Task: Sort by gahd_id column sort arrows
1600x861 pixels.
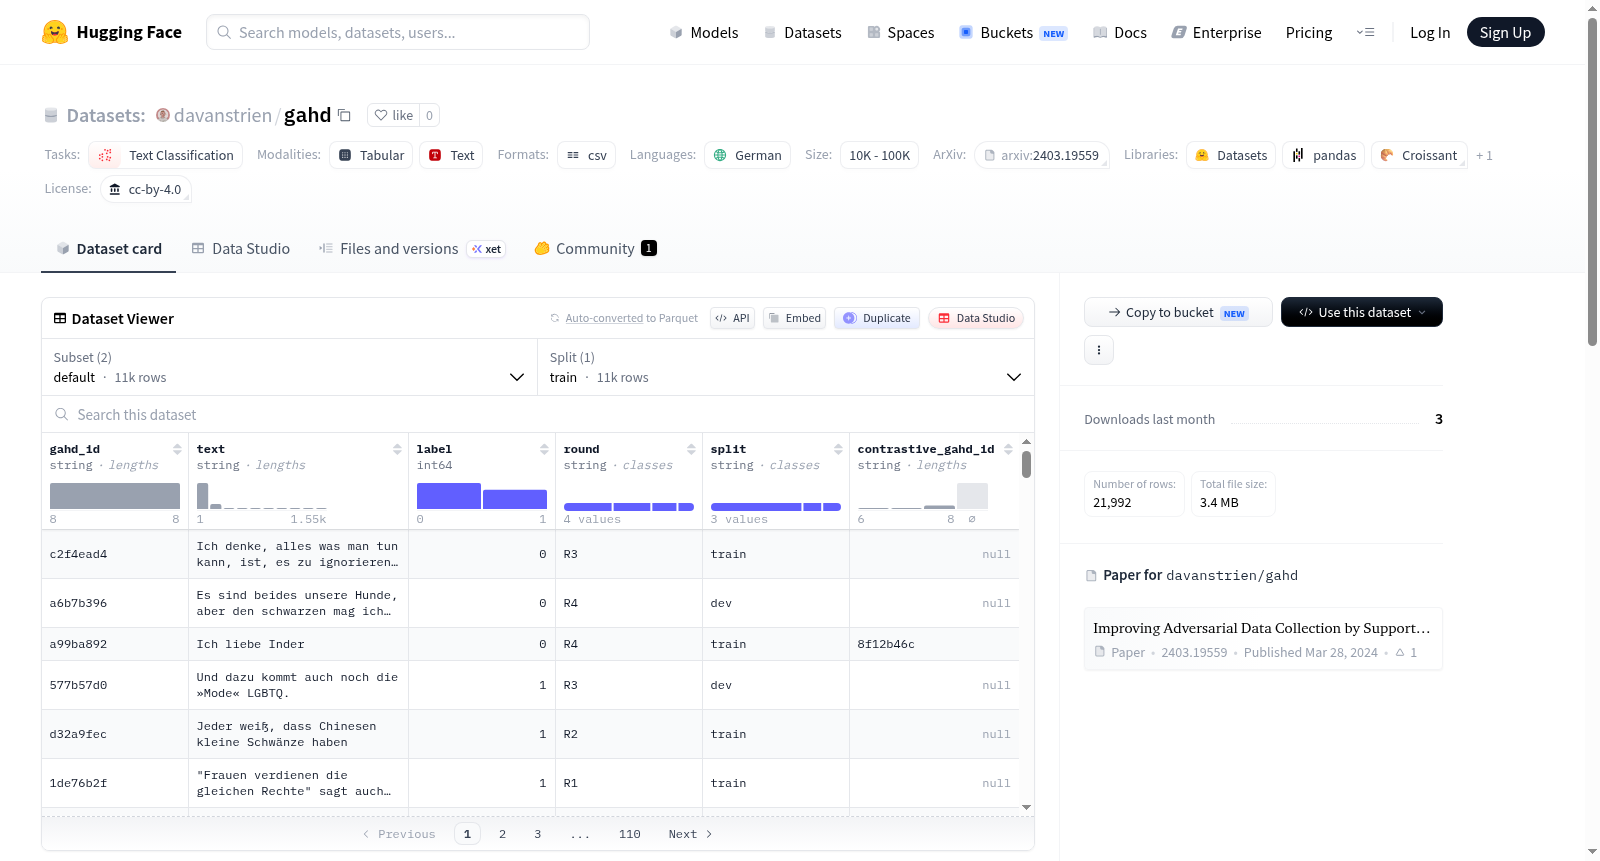Action: (177, 449)
